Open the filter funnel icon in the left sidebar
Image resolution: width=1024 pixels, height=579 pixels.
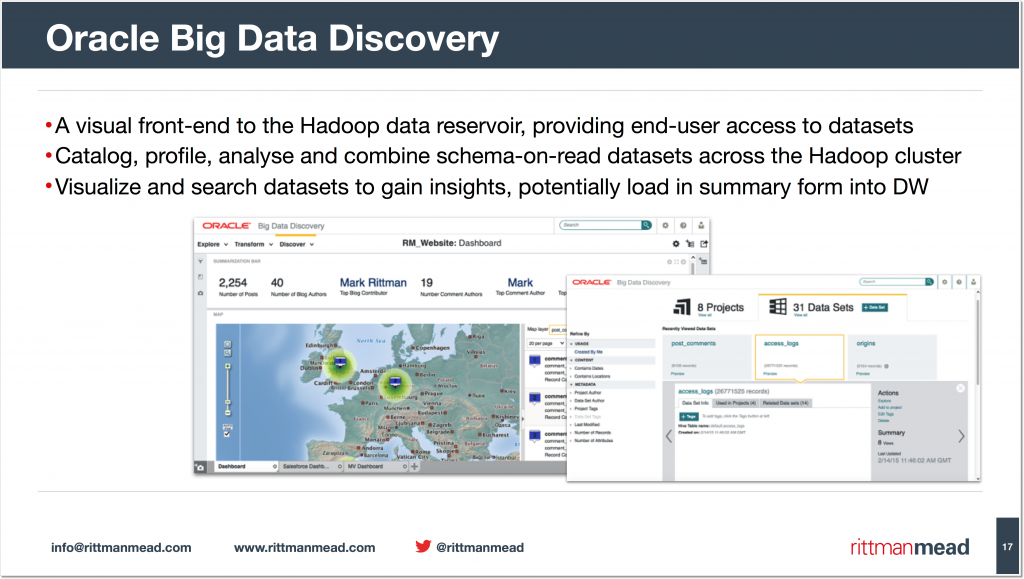pos(200,261)
